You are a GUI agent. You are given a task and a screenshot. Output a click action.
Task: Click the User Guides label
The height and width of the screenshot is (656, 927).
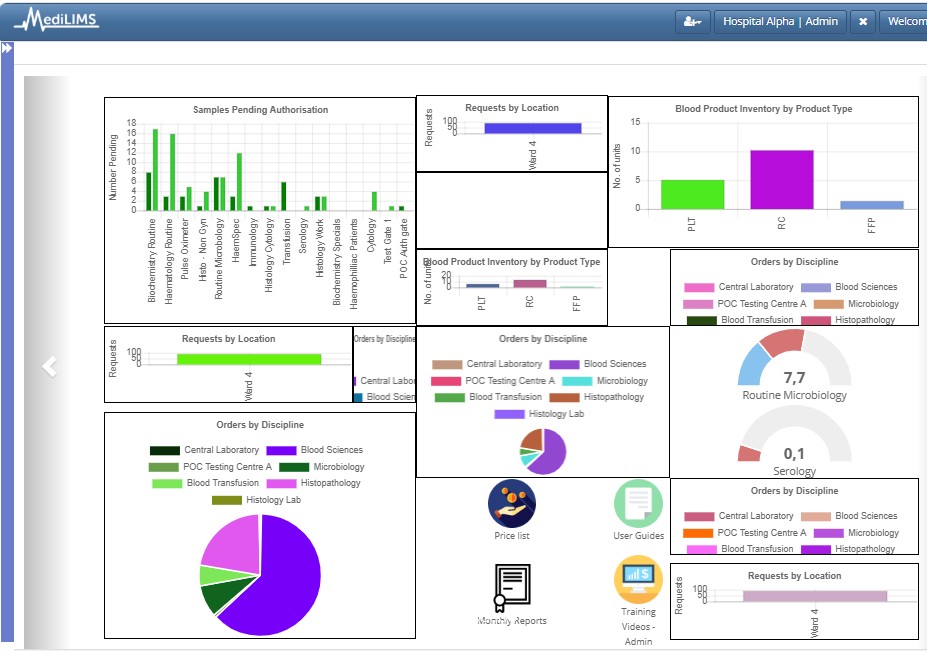[638, 536]
